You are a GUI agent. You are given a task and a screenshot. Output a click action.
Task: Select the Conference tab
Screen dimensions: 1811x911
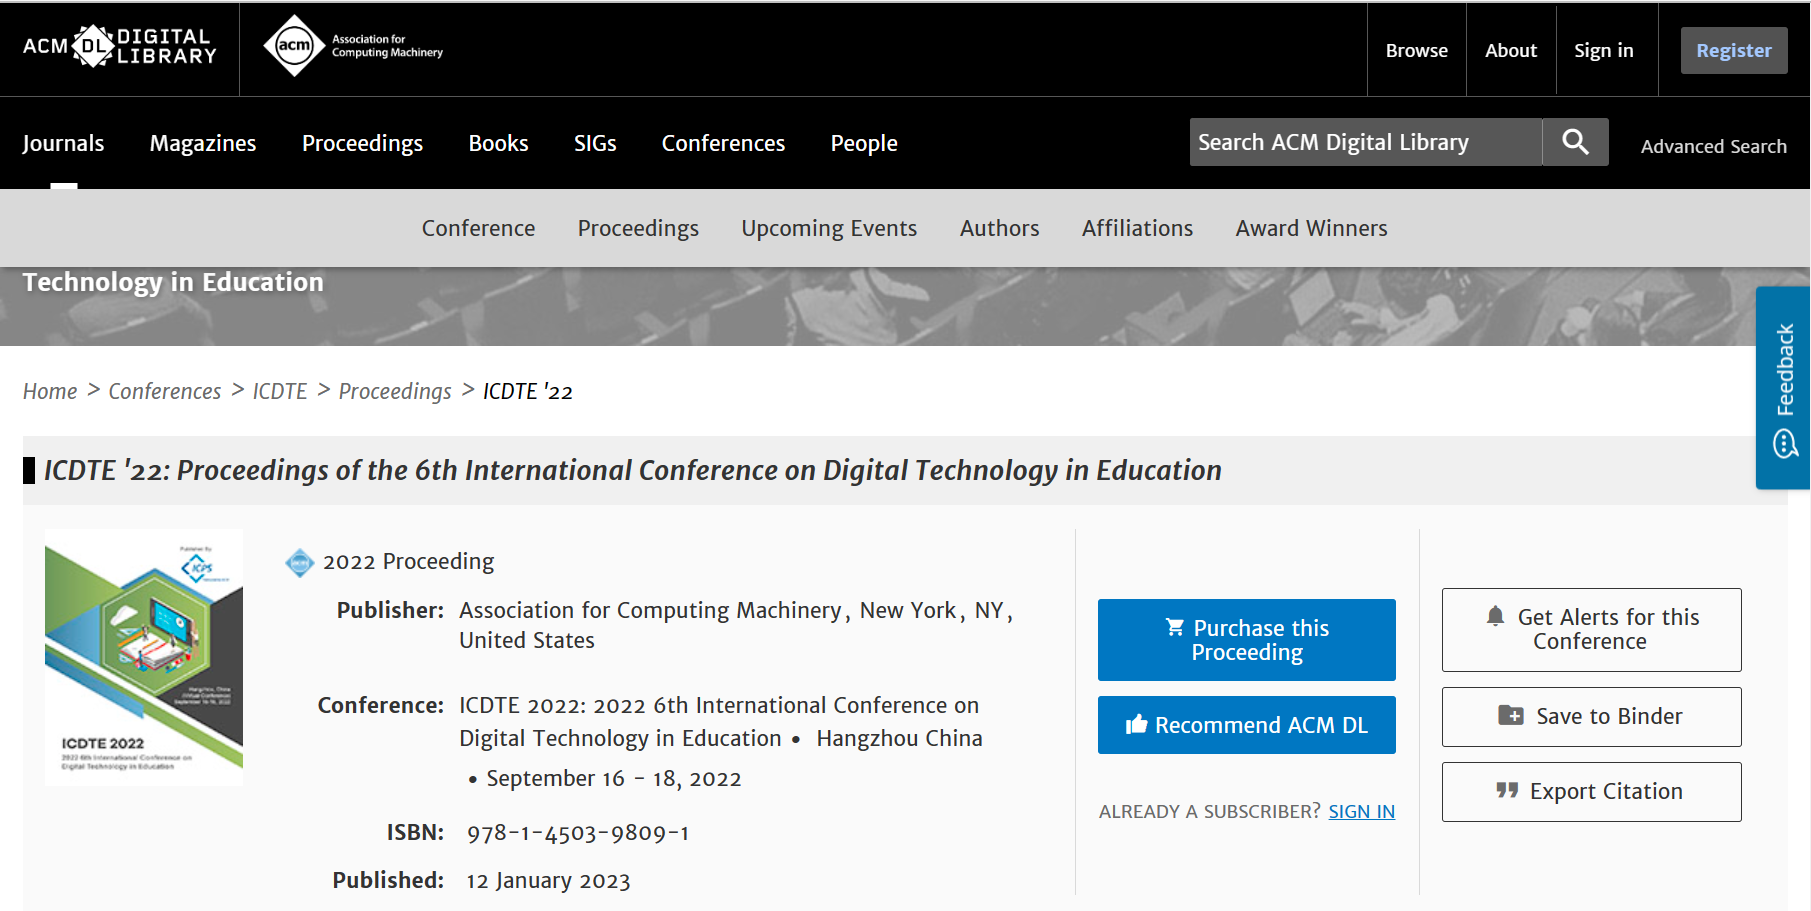pyautogui.click(x=478, y=228)
